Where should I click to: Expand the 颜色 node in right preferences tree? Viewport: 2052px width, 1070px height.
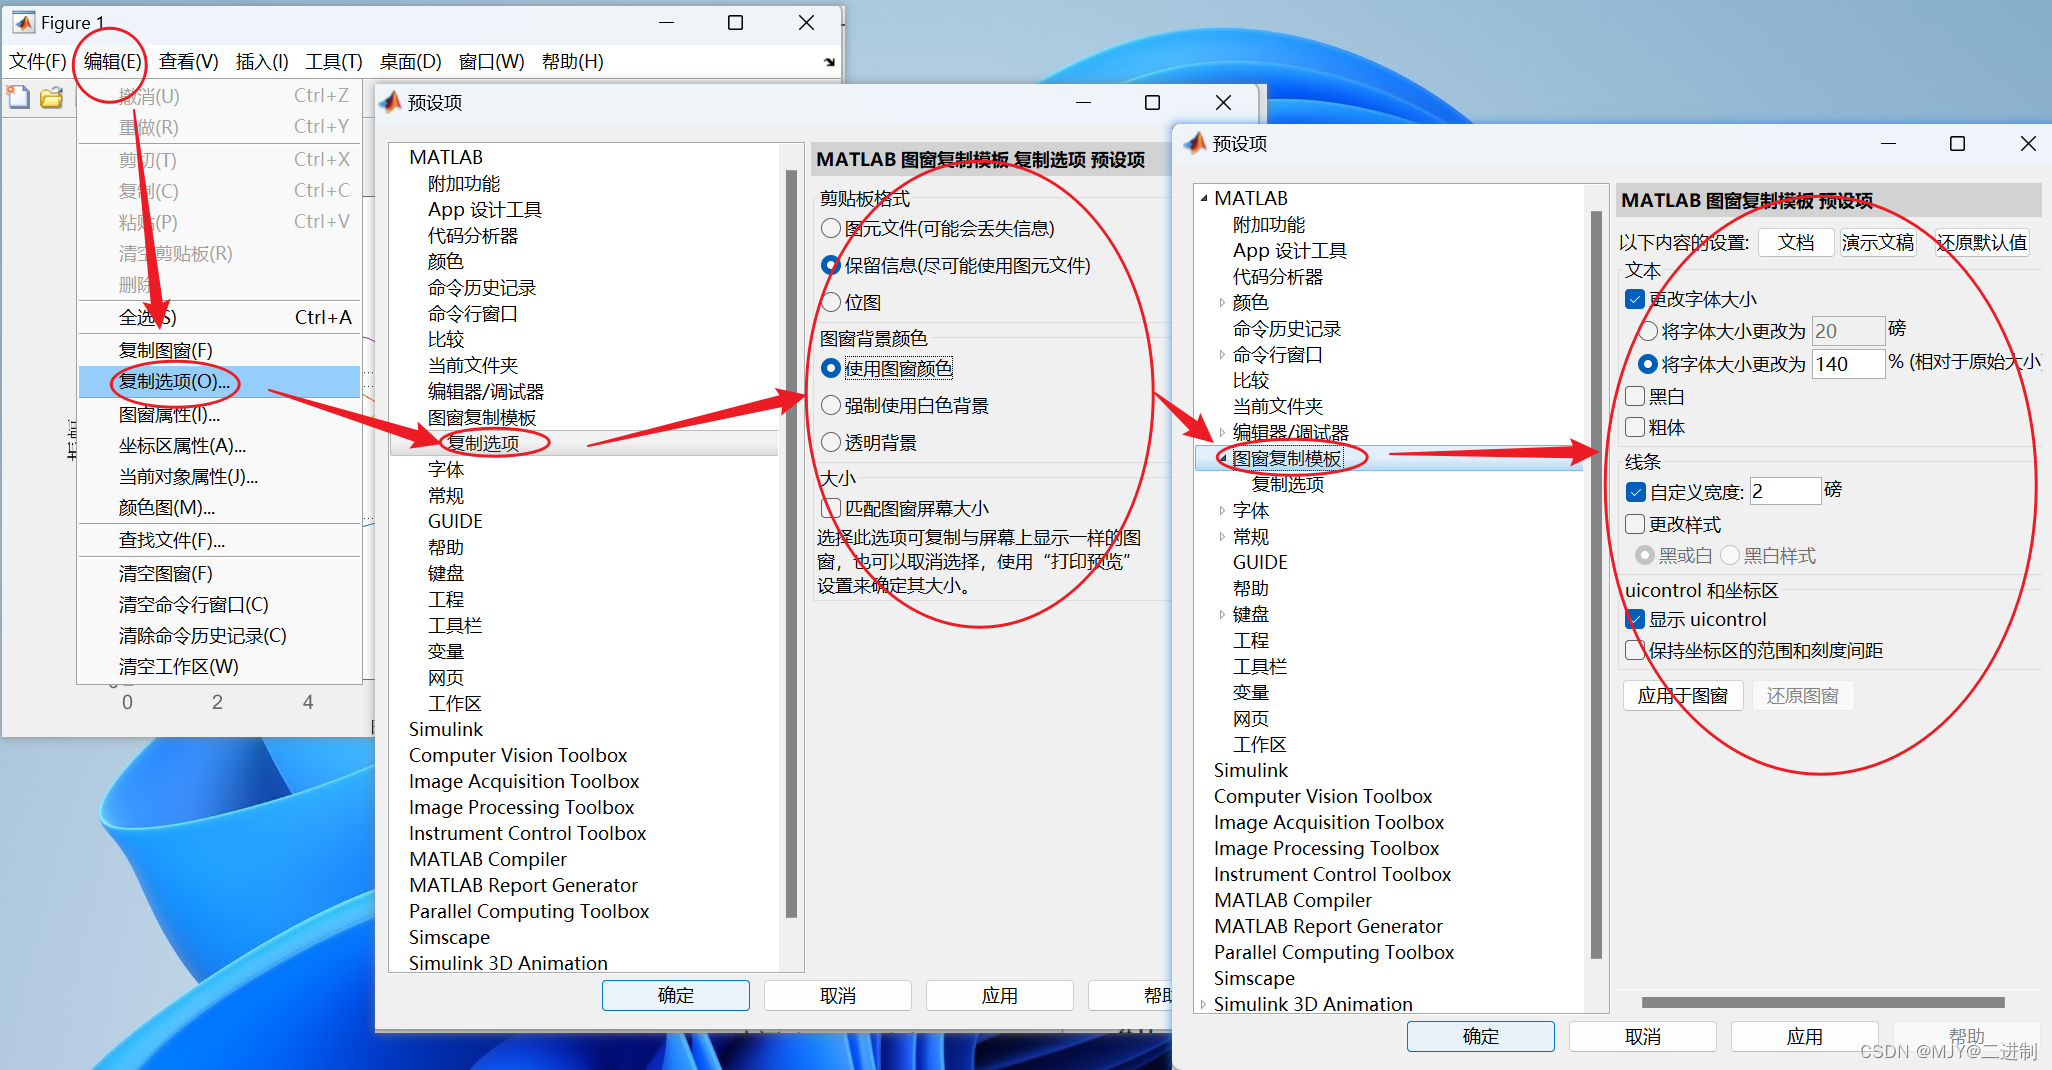[1222, 302]
